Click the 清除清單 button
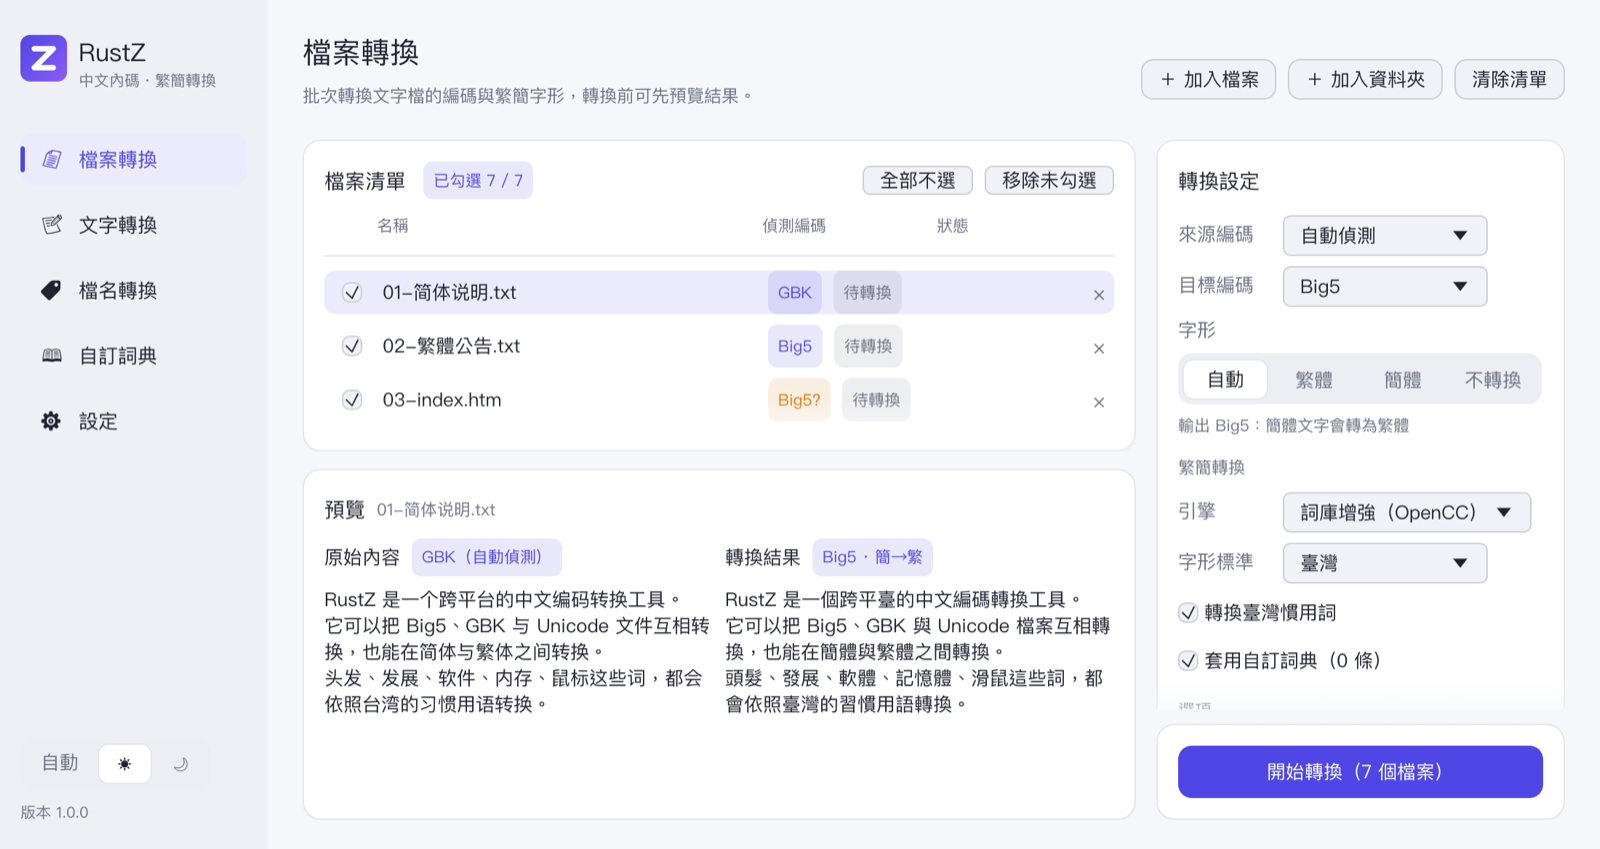The height and width of the screenshot is (849, 1600). point(1509,79)
